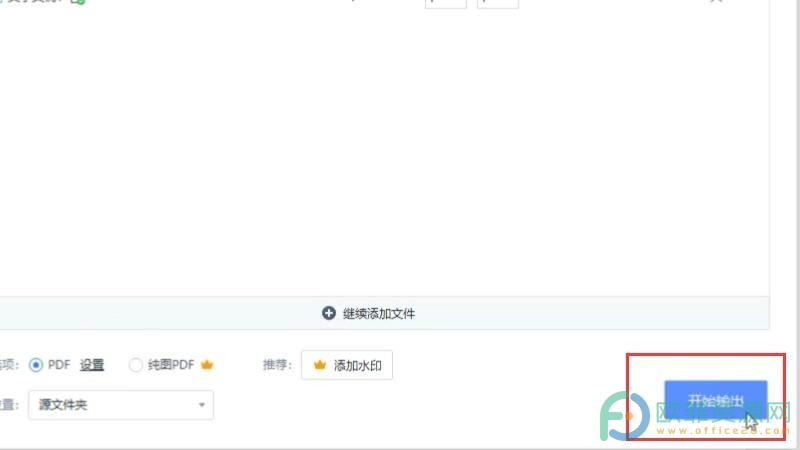This screenshot has width=800, height=450.
Task: Click the plus icon beside 继续添加文件
Action: 329,313
